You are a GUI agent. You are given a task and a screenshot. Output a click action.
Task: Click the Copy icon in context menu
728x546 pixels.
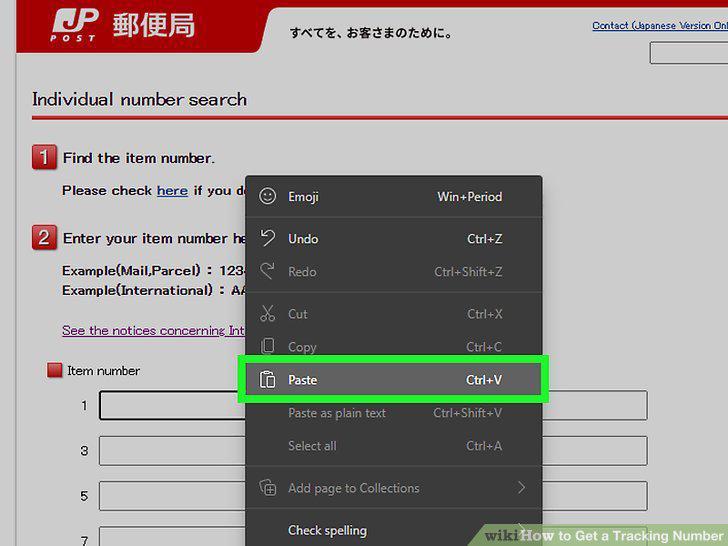click(x=267, y=346)
